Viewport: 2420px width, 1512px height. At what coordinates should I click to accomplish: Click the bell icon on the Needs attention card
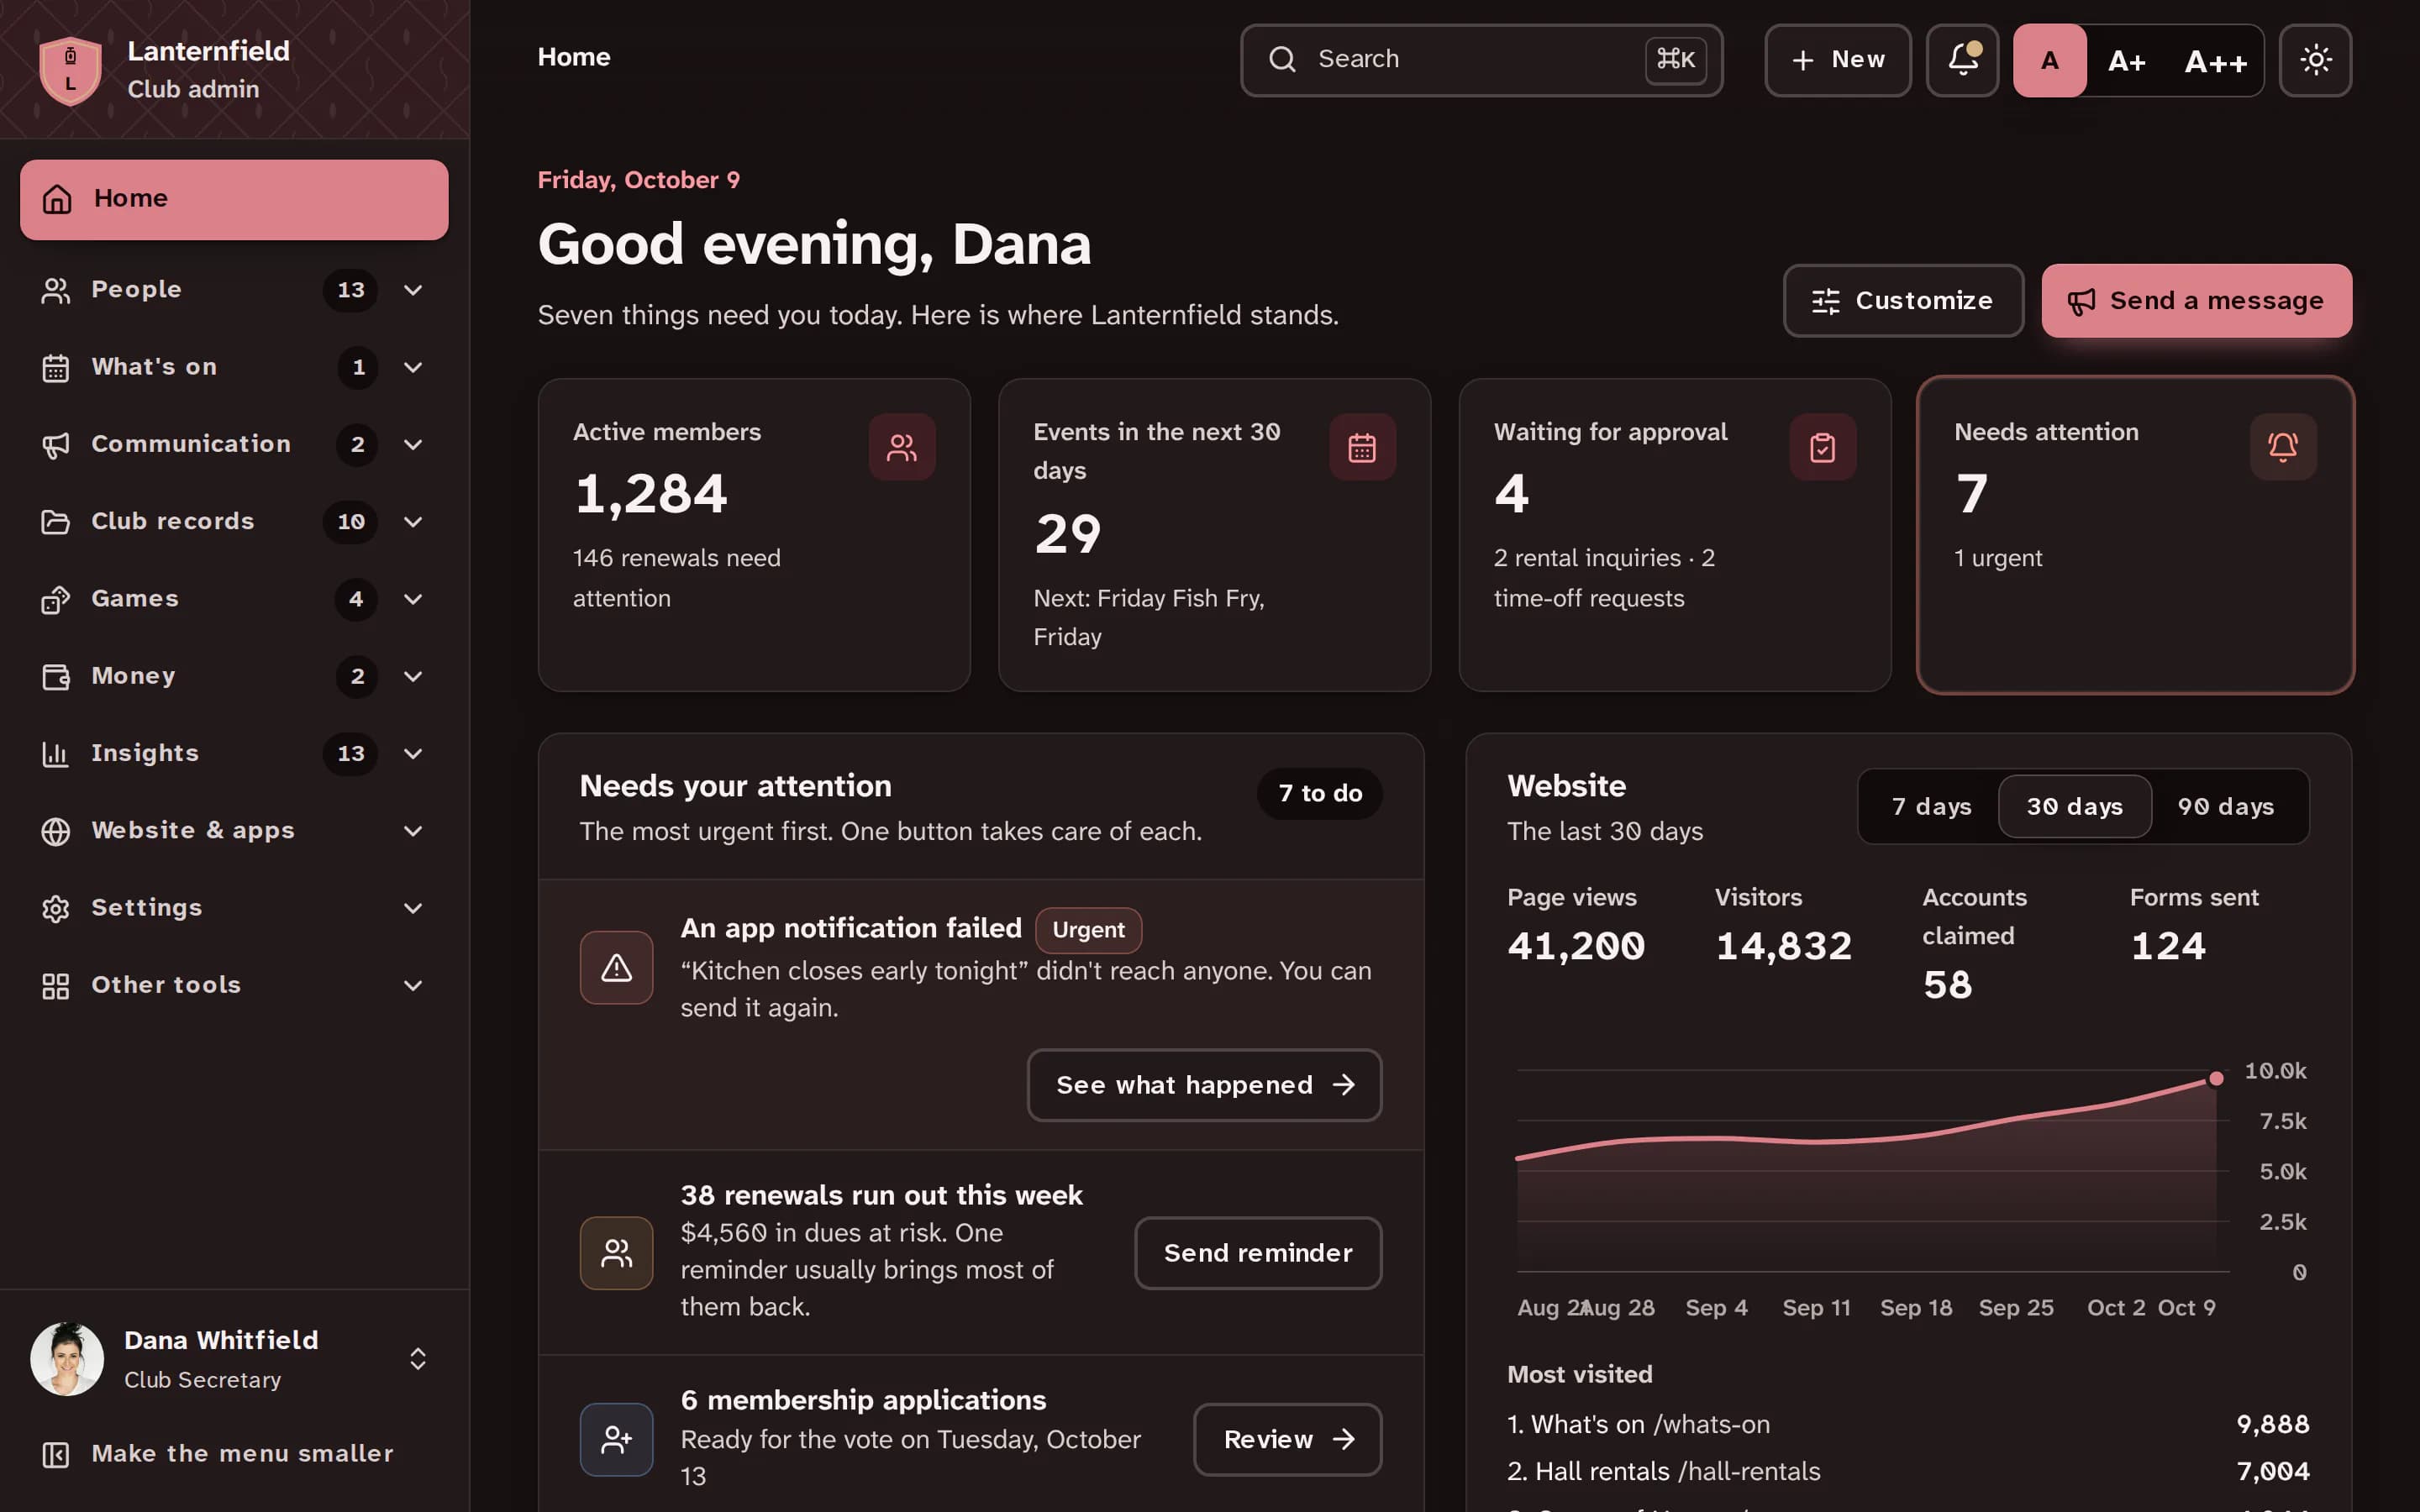pos(2283,447)
